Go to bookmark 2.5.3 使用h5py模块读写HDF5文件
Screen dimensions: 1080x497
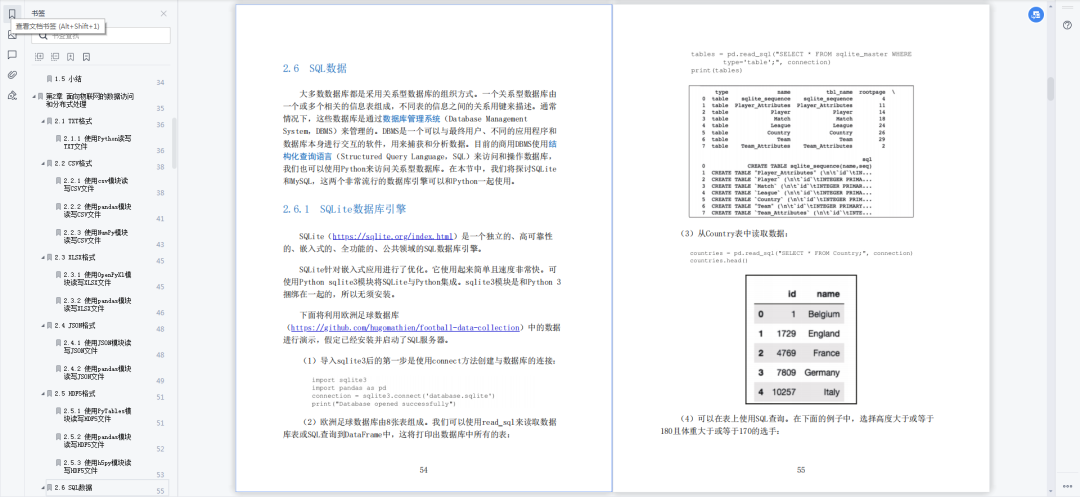click(x=96, y=466)
